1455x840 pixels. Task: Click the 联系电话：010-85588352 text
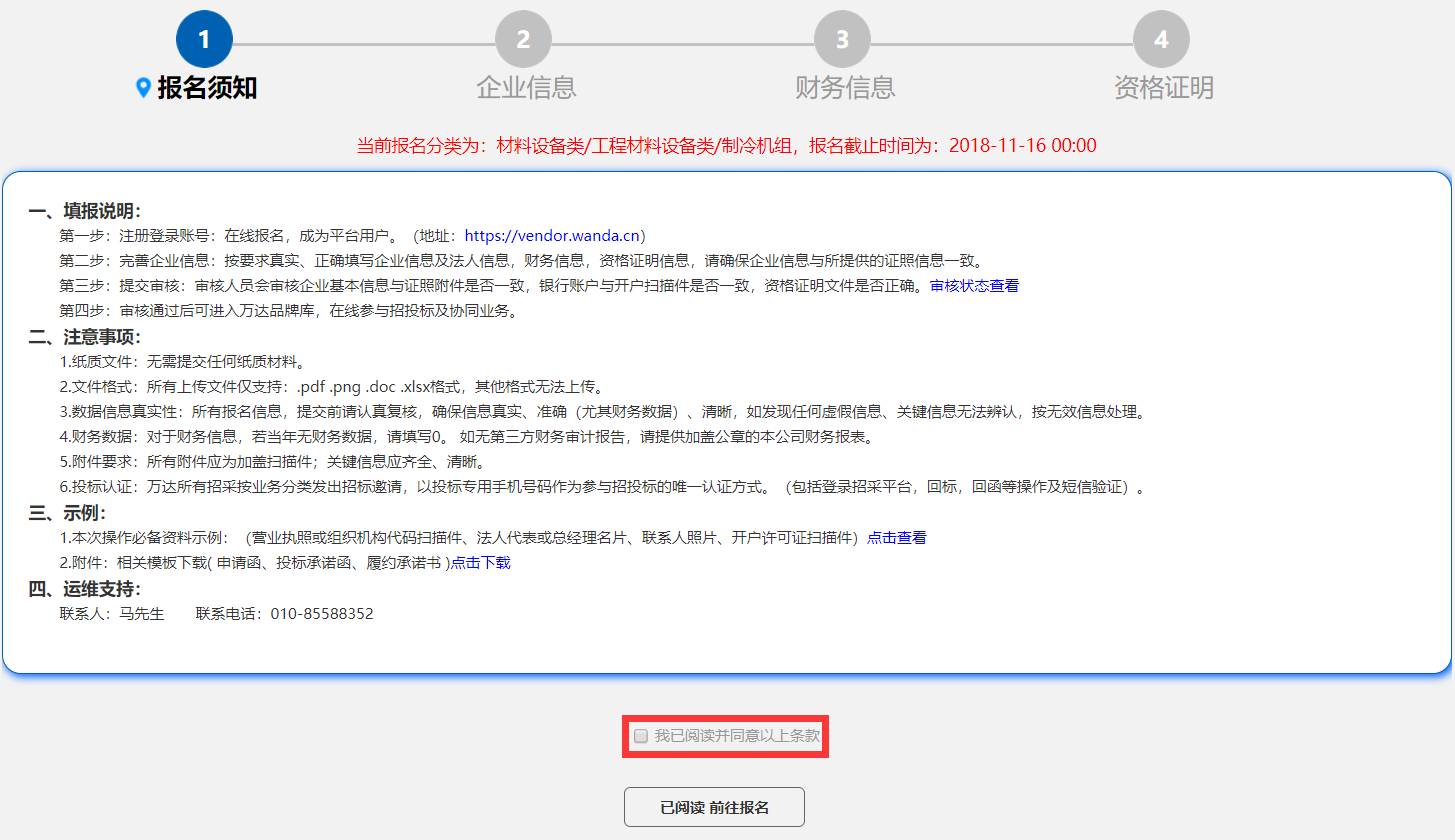pyautogui.click(x=285, y=614)
